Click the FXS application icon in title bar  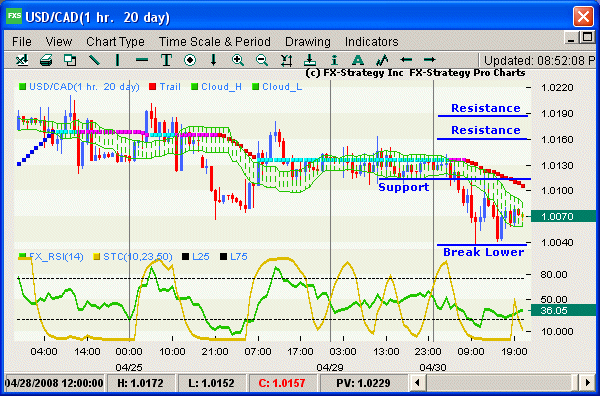(14, 16)
